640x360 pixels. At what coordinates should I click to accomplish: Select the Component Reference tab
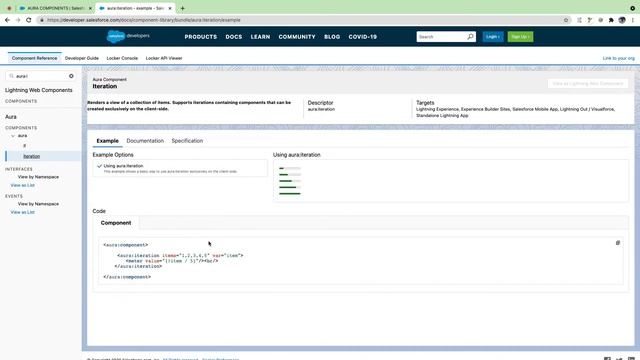(x=34, y=58)
